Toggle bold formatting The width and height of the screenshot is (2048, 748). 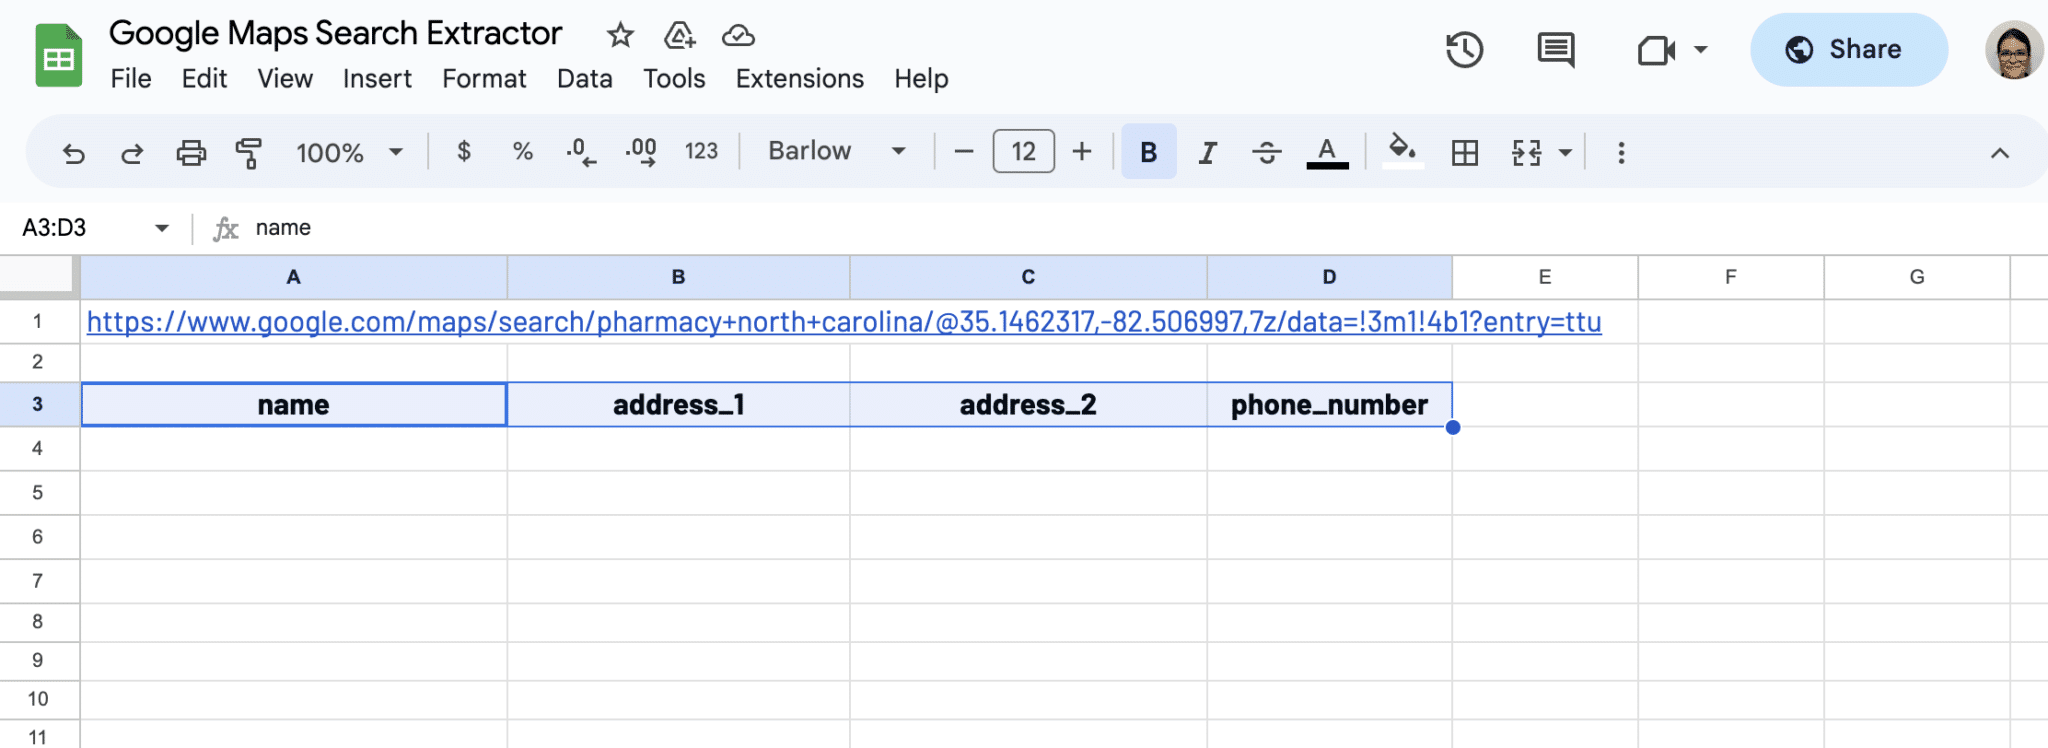1149,152
